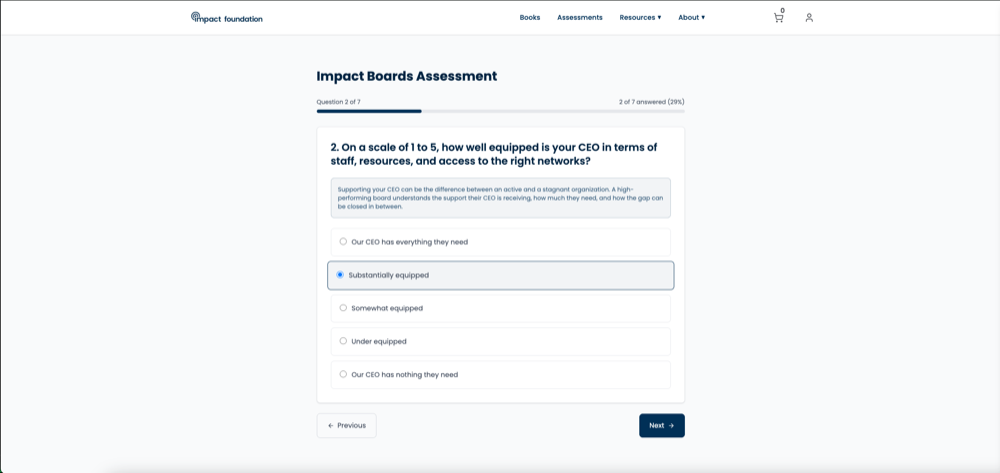This screenshot has width=1000, height=473.
Task: Click "2 of 7 answered (29%)" text
Action: (x=652, y=102)
